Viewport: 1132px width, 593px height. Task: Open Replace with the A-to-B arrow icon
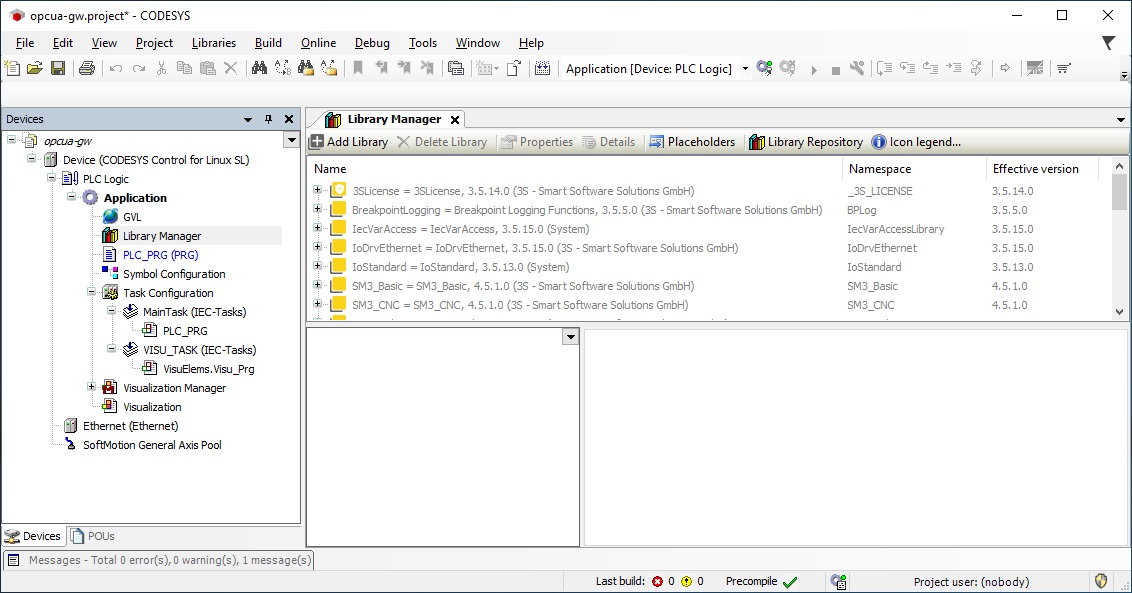(x=282, y=69)
